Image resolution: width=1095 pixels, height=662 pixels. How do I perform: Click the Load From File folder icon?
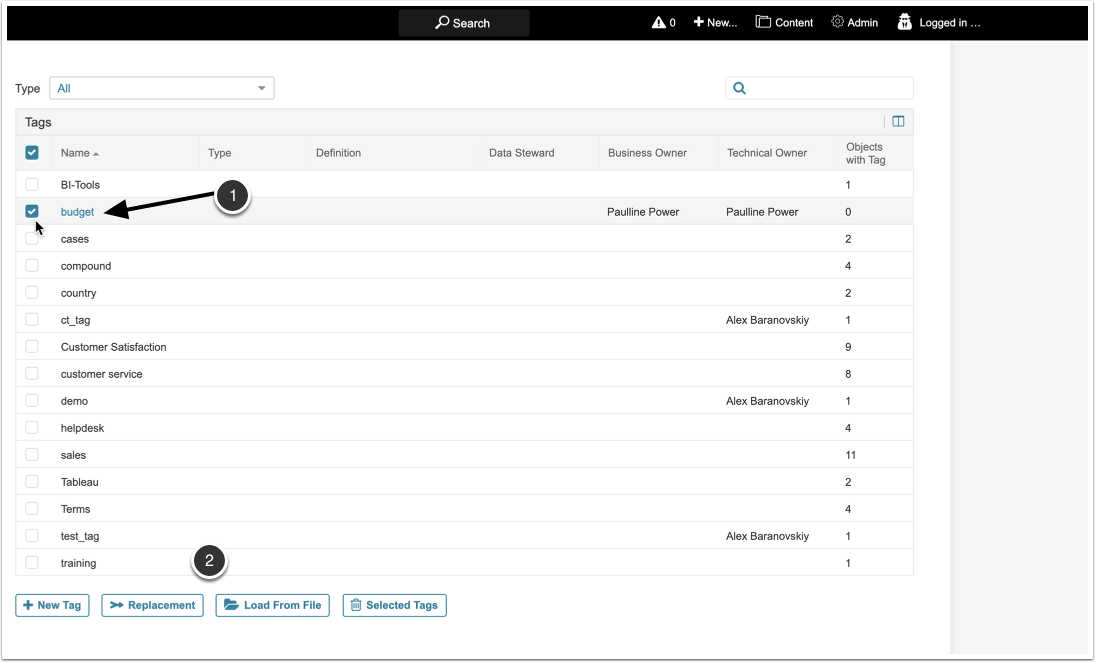(x=231, y=605)
